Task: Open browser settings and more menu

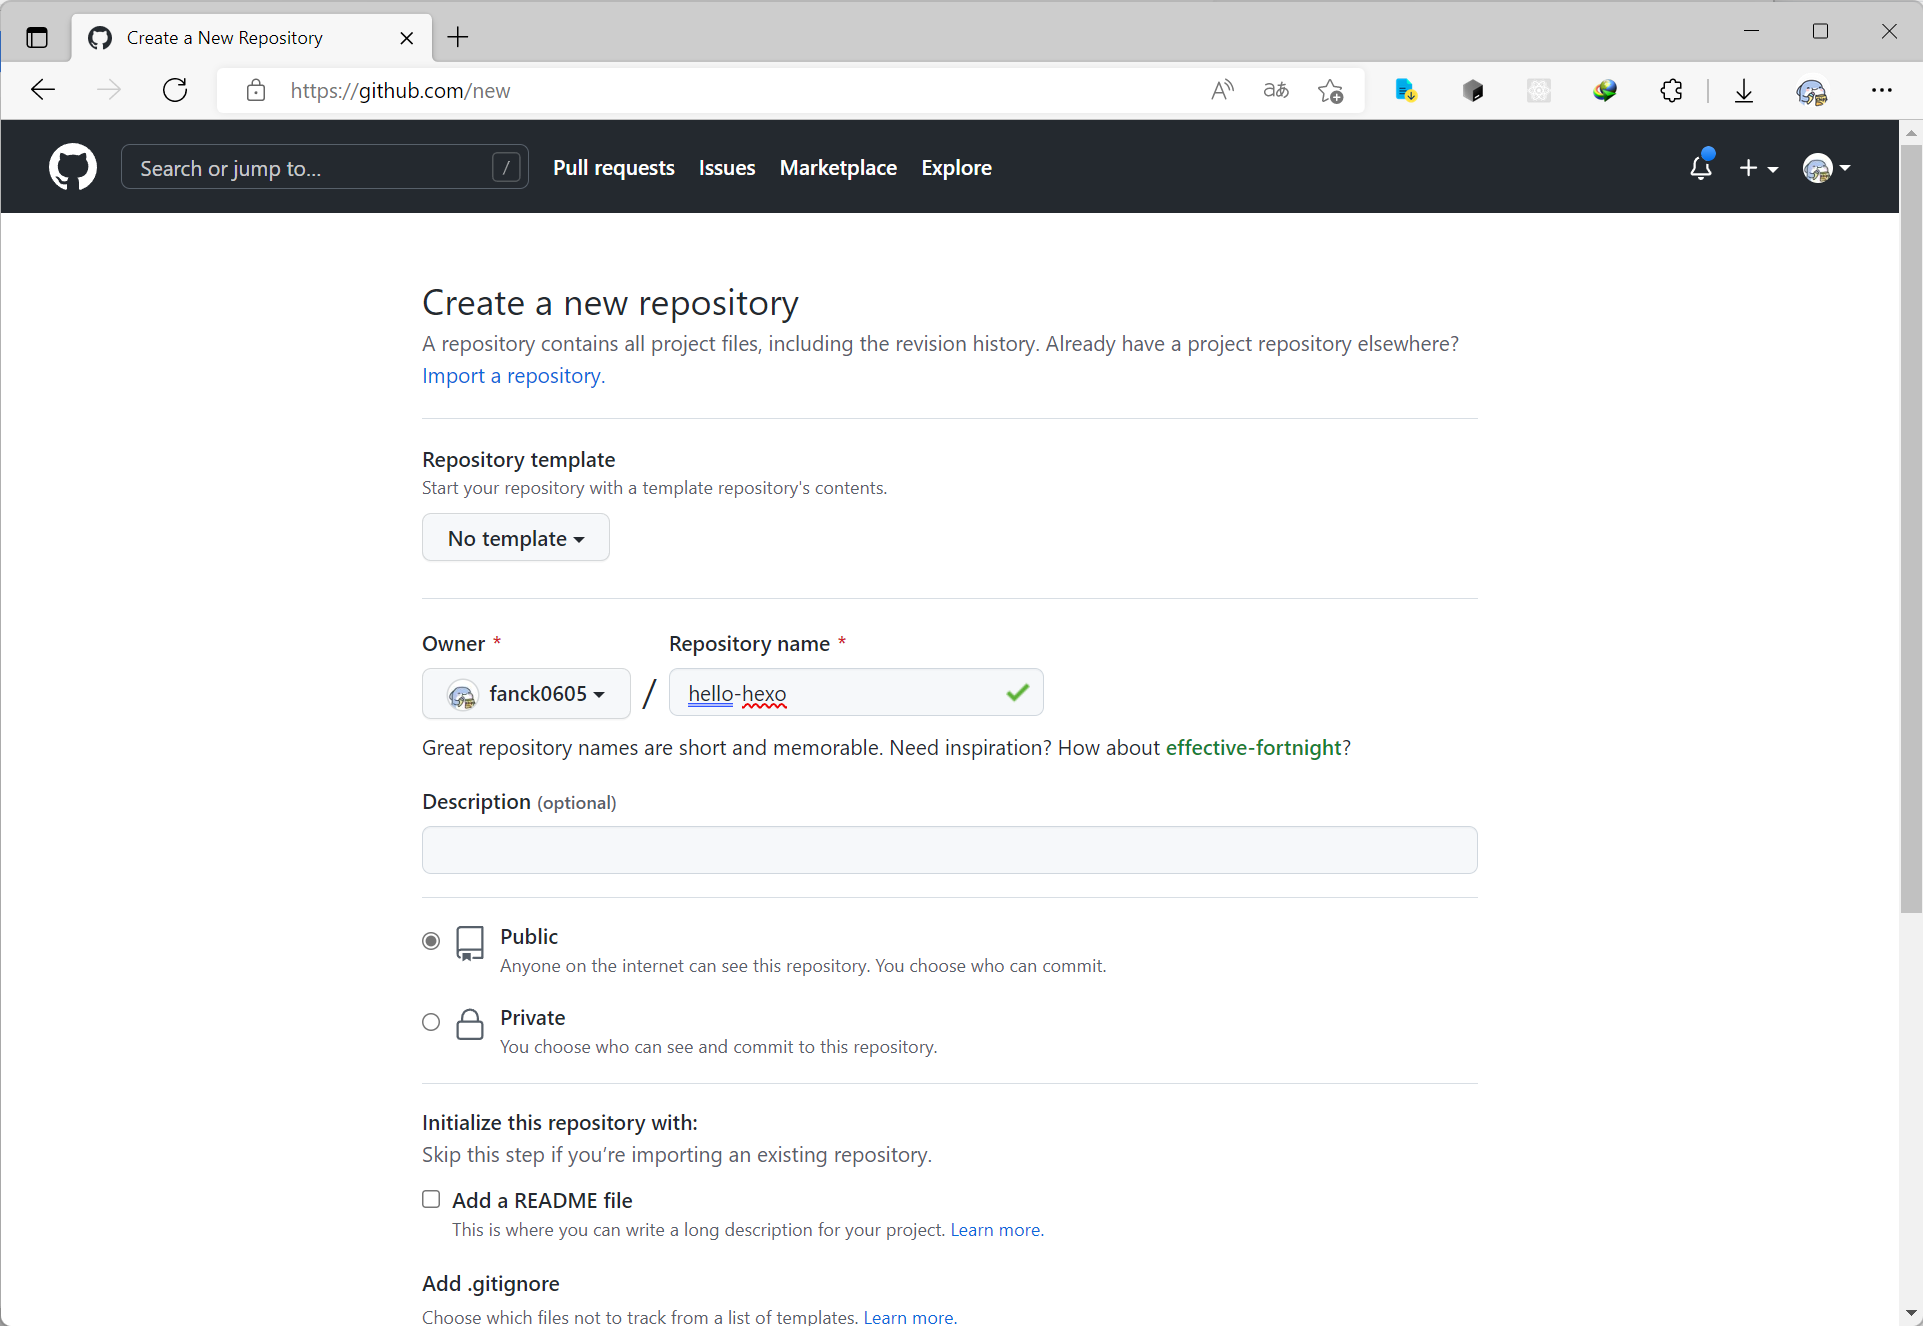Action: point(1882,90)
